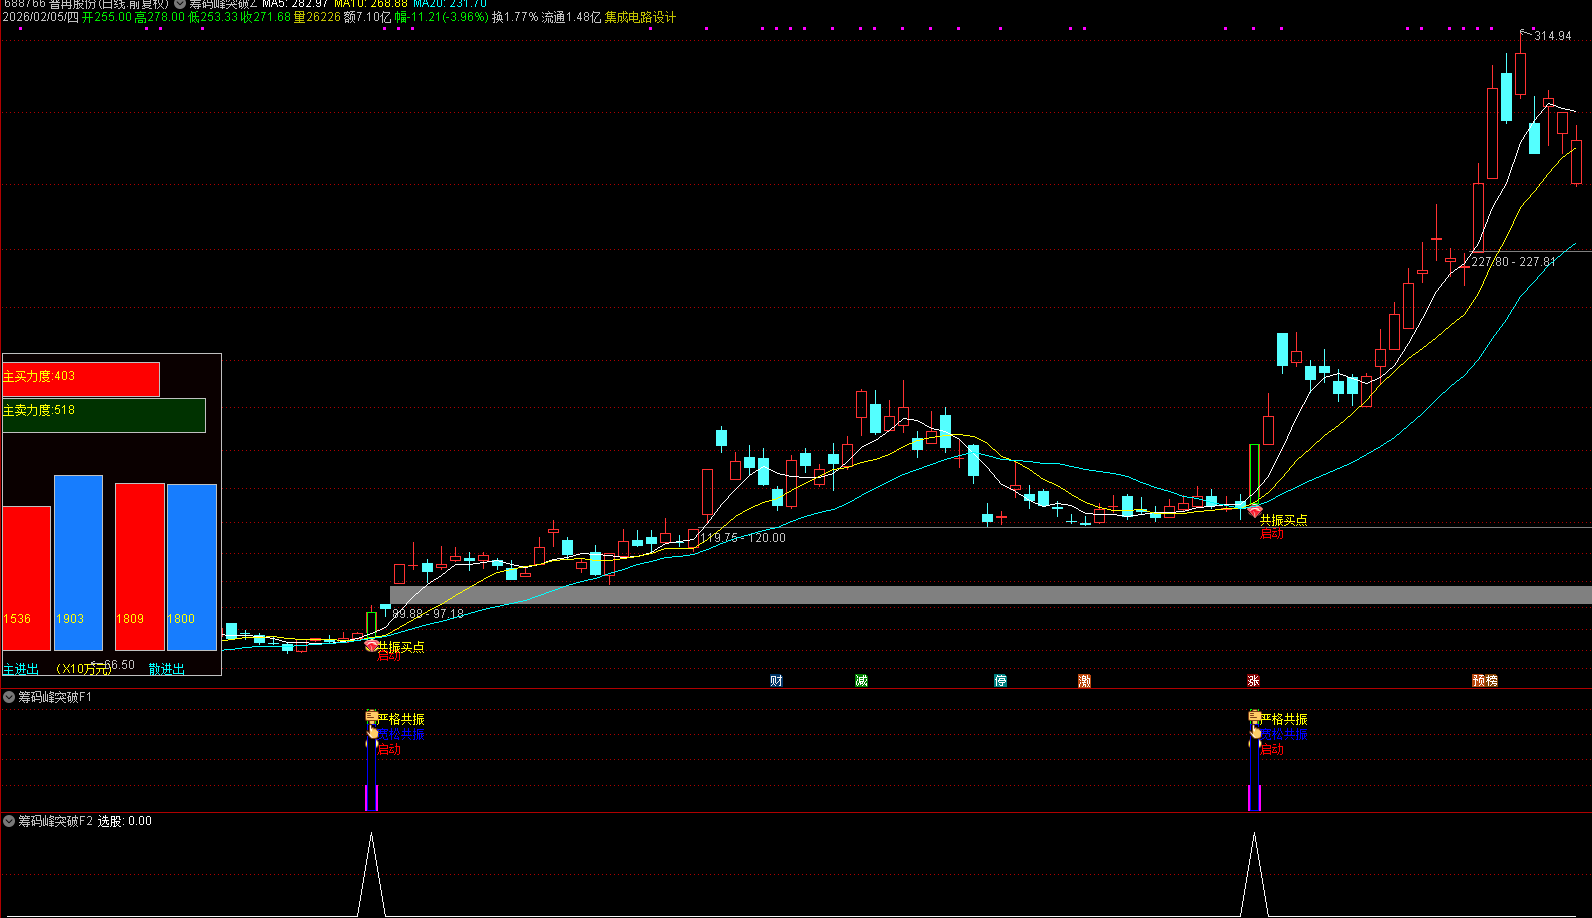This screenshot has width=1592, height=918.
Task: Click the 筹码峰突破F1 panel title
Action: coord(55,697)
